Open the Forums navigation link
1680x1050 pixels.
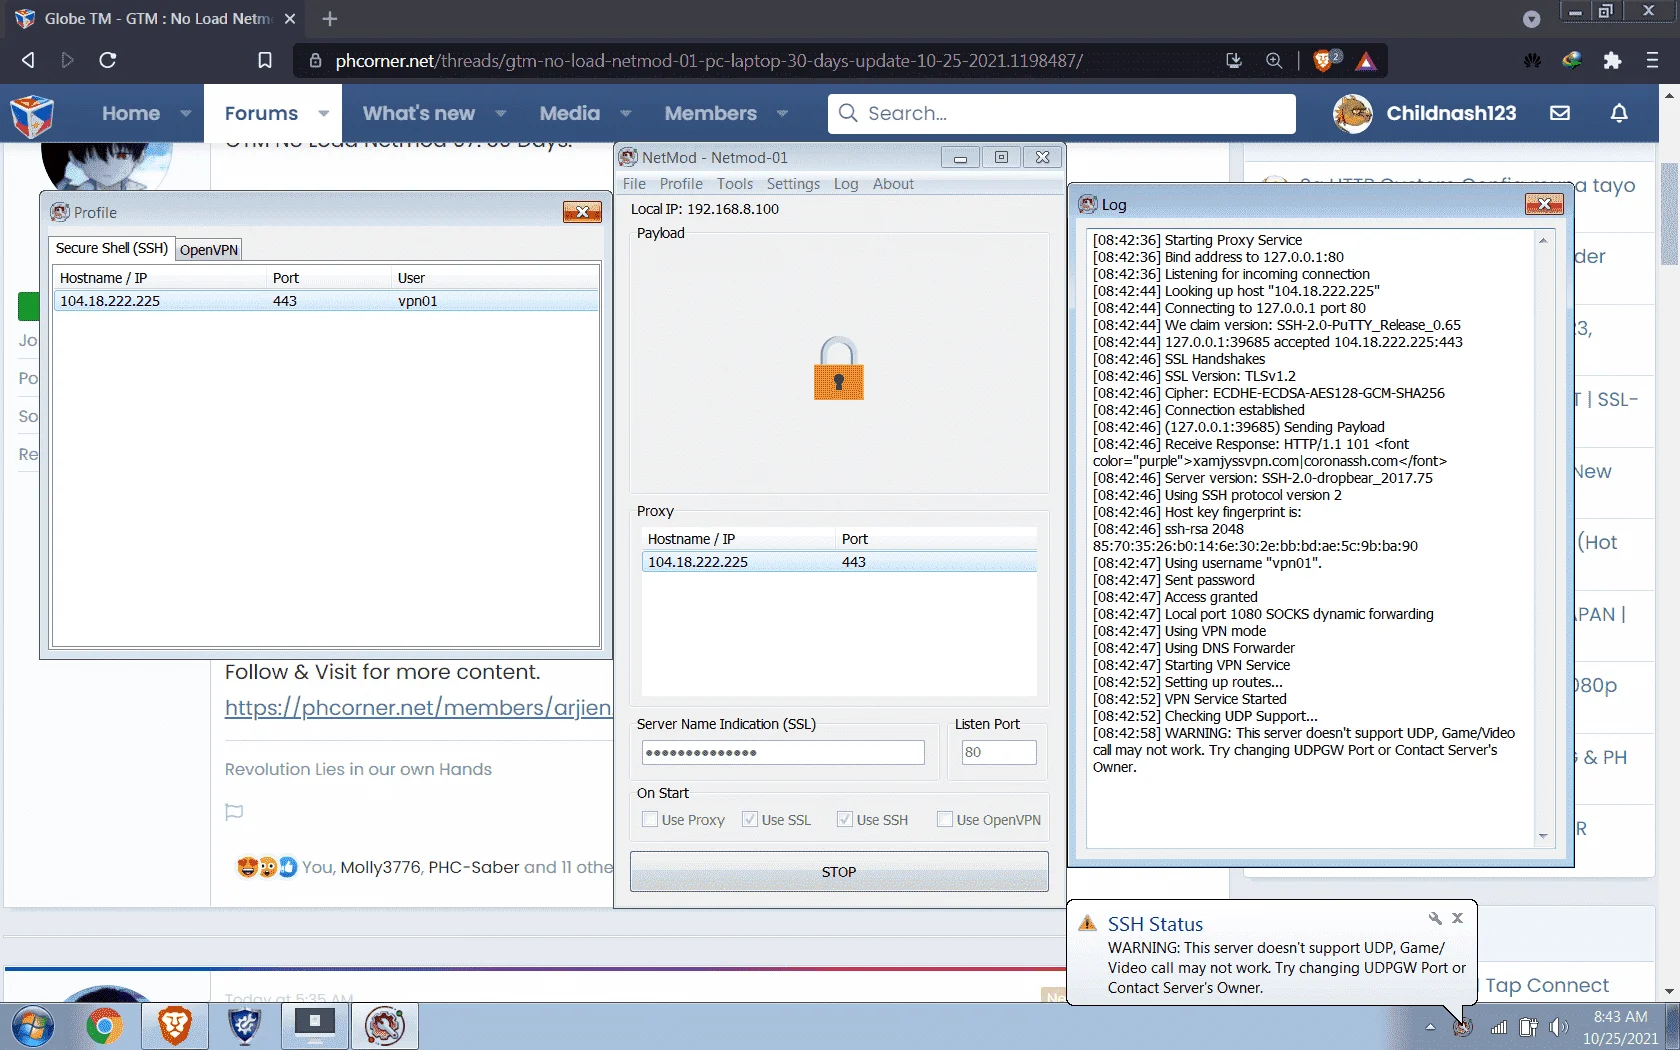click(261, 113)
